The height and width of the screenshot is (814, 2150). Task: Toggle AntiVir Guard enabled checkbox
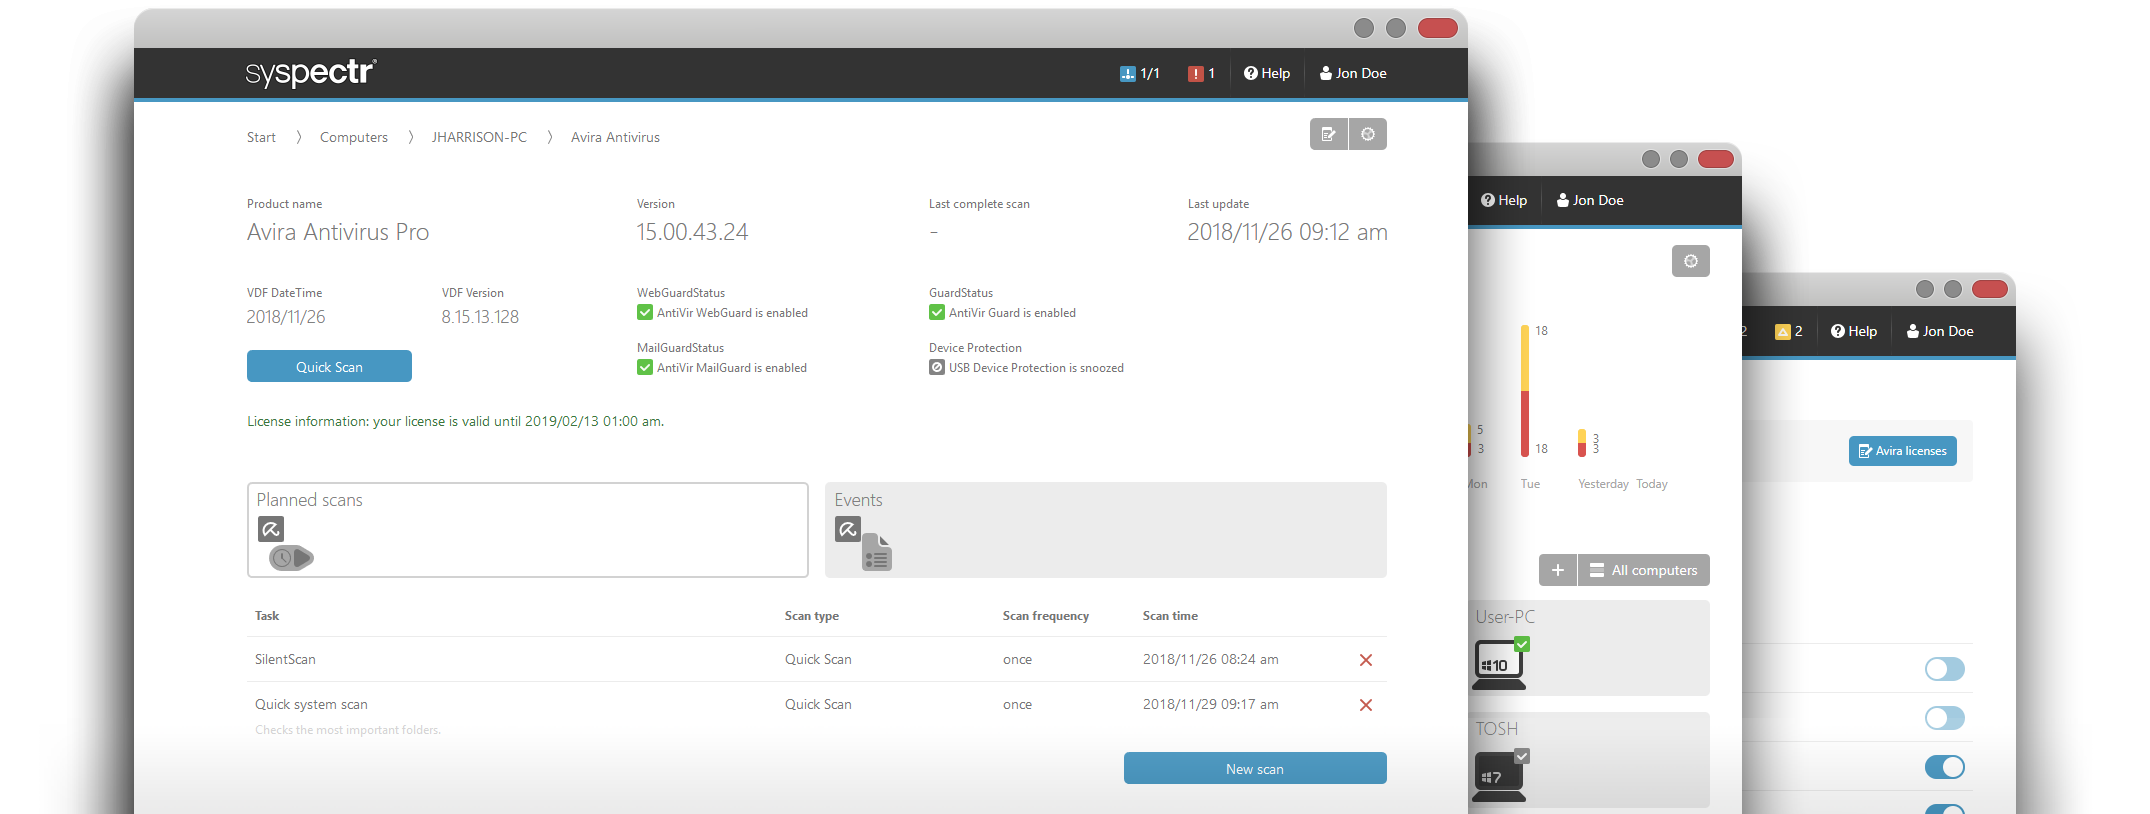pyautogui.click(x=937, y=312)
